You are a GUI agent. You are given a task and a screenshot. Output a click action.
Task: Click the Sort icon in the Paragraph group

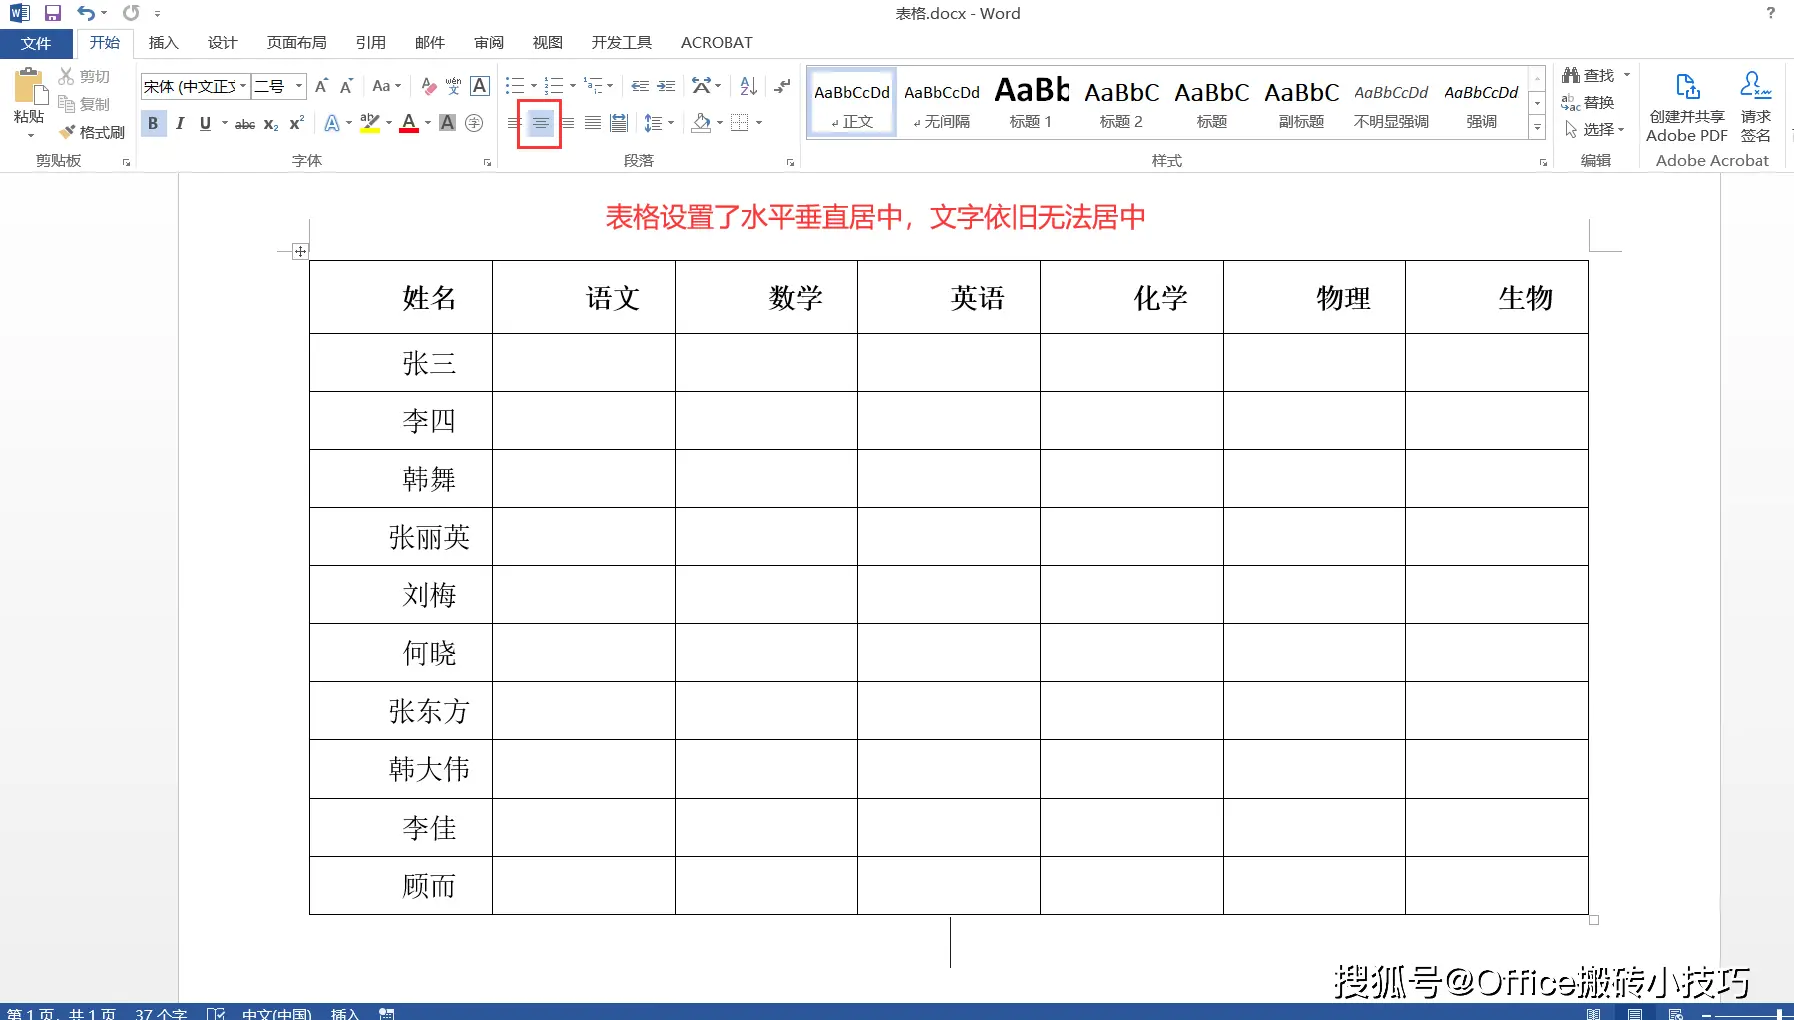[x=748, y=86]
